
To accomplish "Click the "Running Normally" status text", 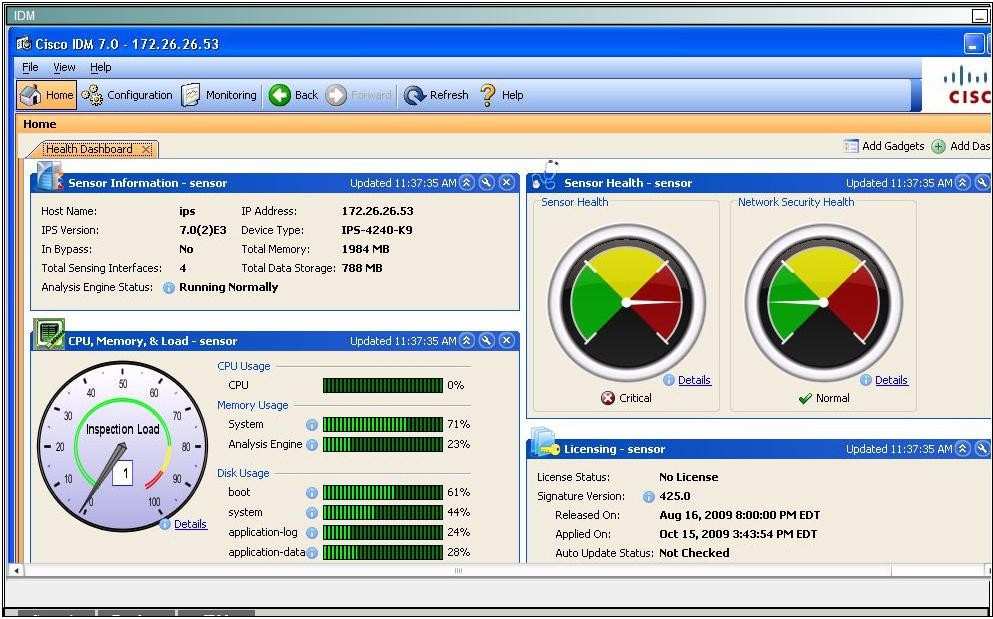I will [x=229, y=287].
